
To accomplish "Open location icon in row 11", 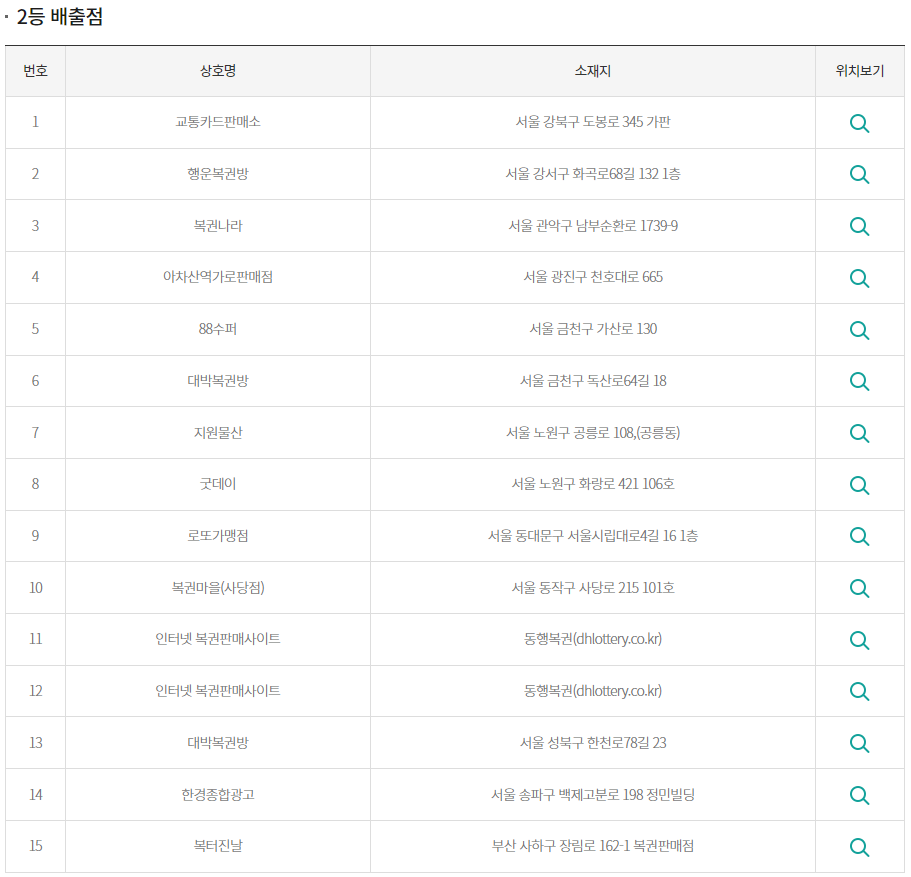I will click(x=859, y=640).
